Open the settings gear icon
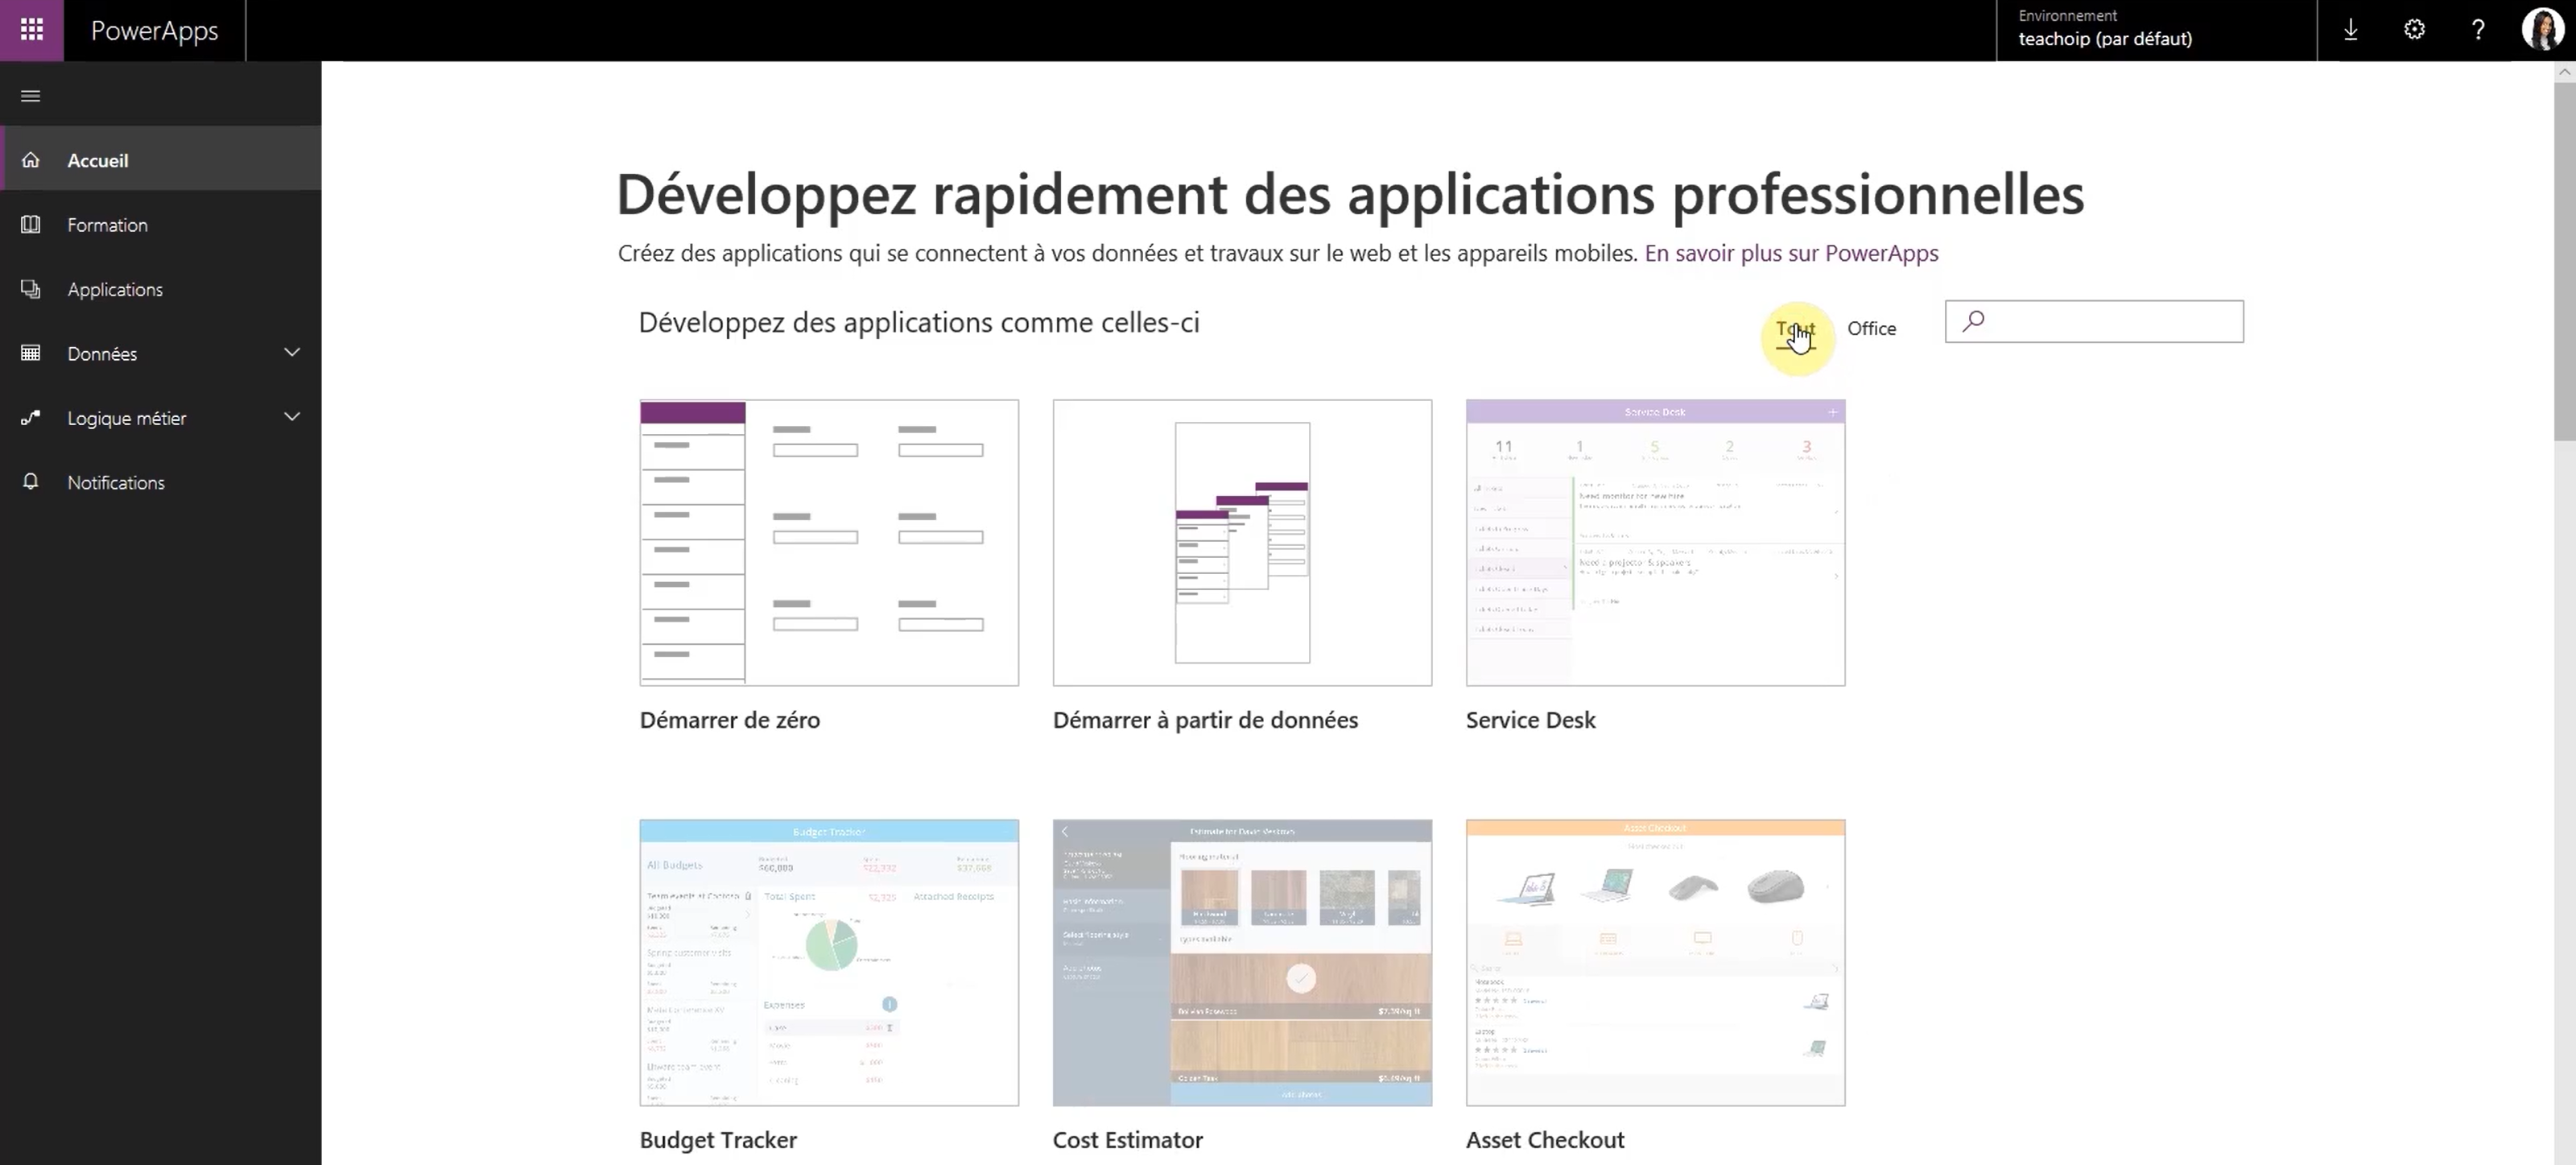Screen dimensions: 2576x1165 [2415, 30]
